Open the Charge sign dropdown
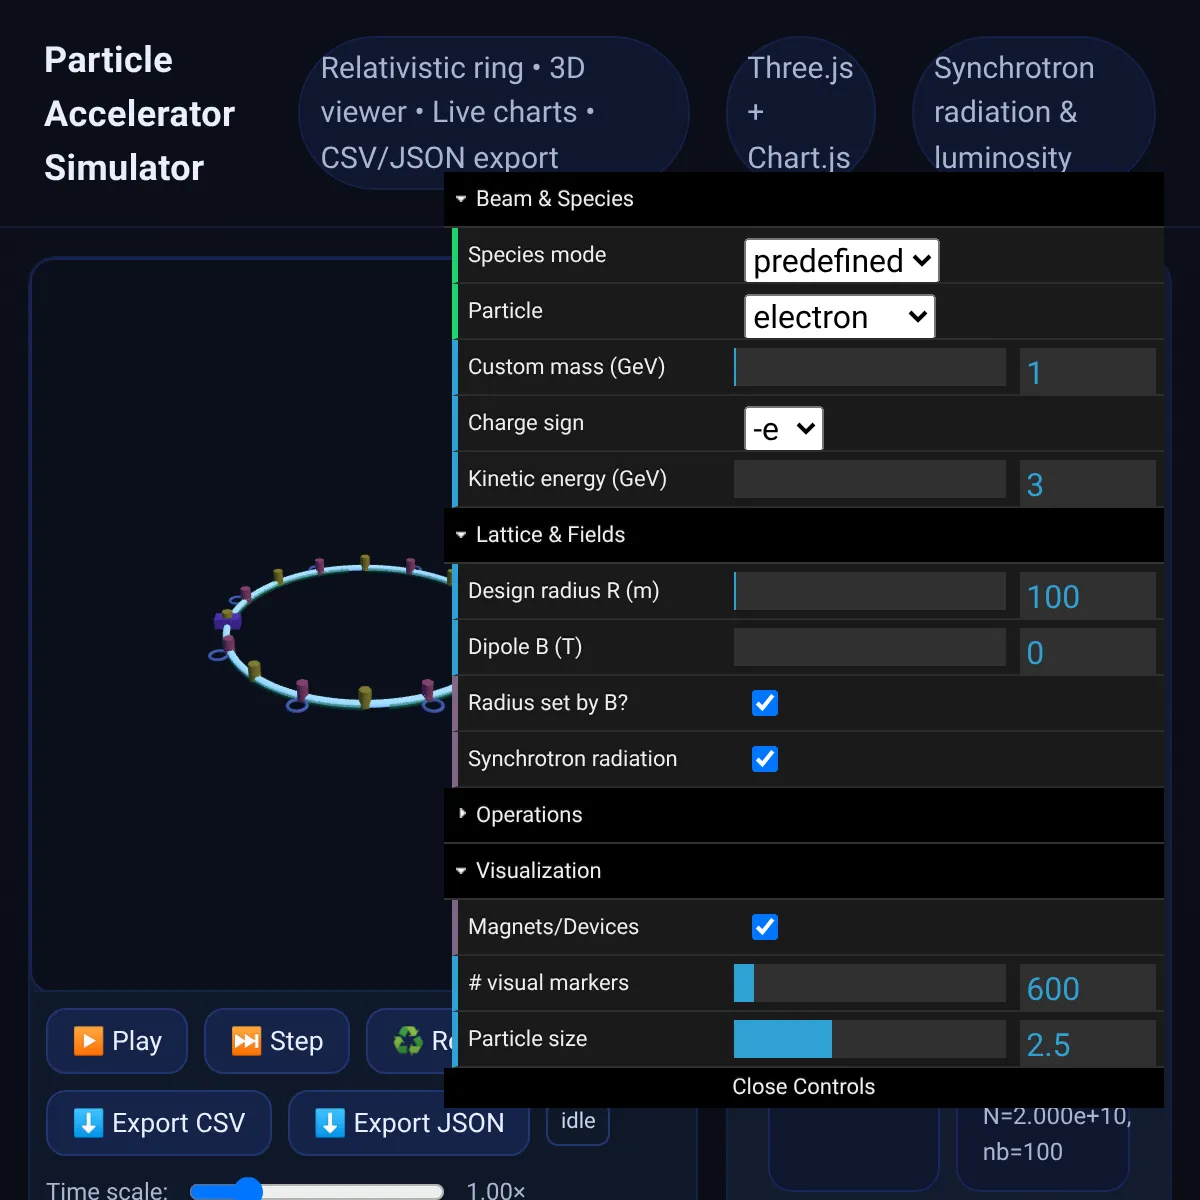1200x1200 pixels. click(783, 429)
